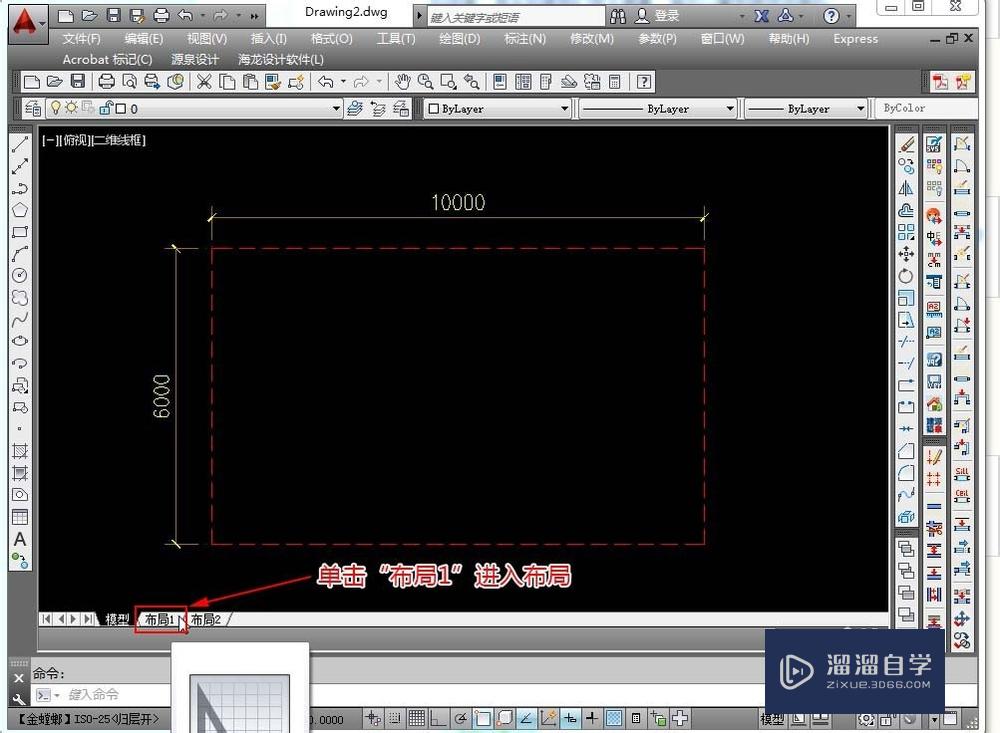This screenshot has width=1000, height=733.
Task: Click the Open file folder icon
Action: (x=55, y=82)
